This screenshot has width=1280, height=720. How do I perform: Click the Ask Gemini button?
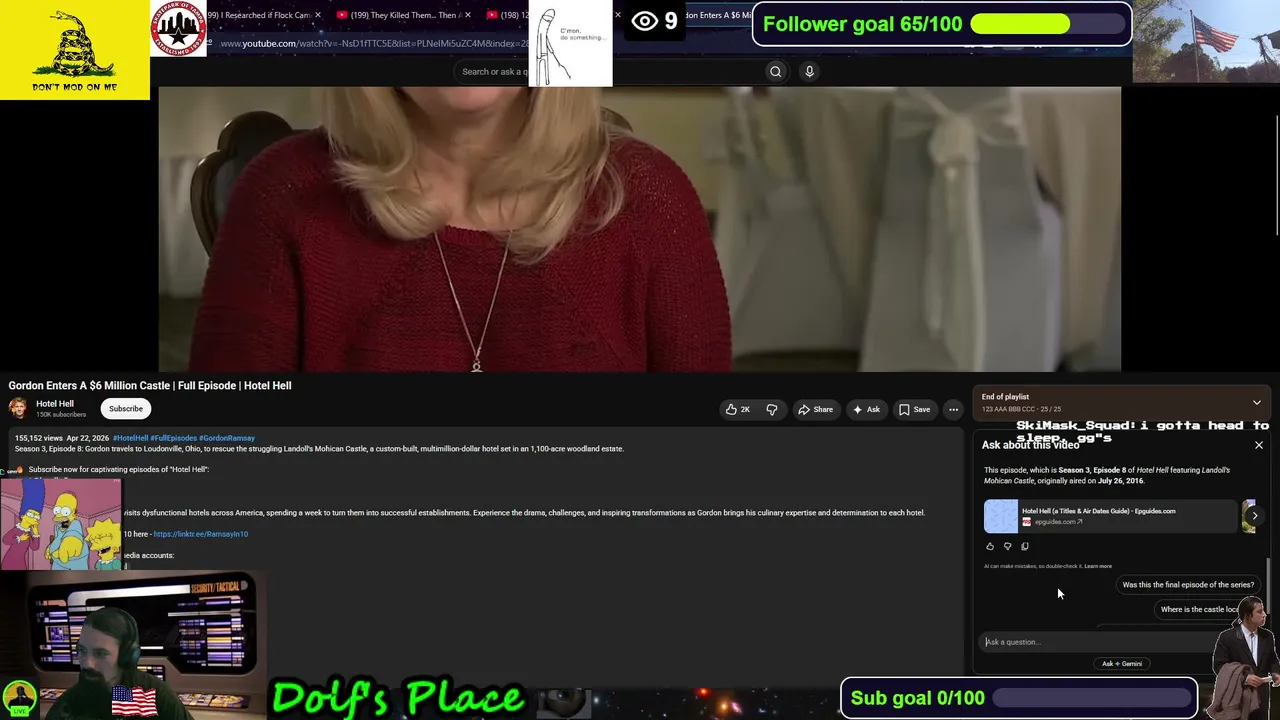click(x=1121, y=663)
